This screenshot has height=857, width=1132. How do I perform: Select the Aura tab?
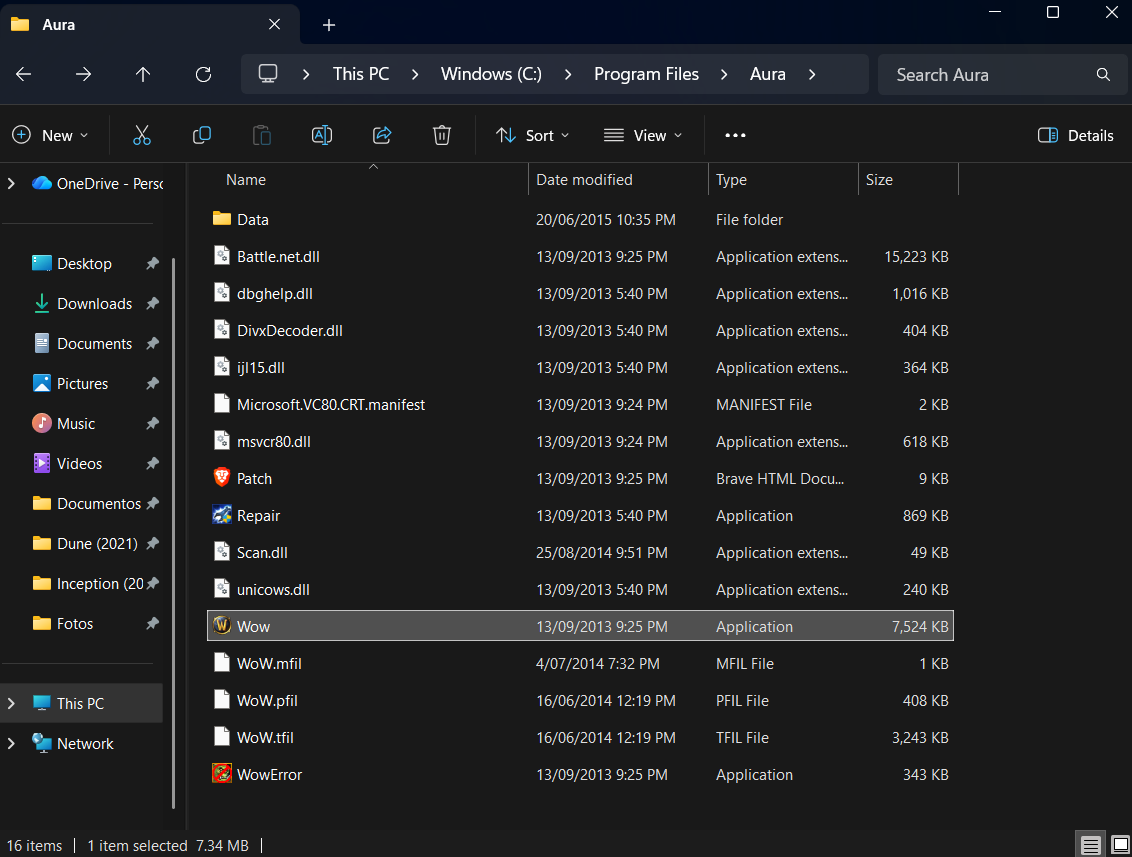[x=150, y=25]
